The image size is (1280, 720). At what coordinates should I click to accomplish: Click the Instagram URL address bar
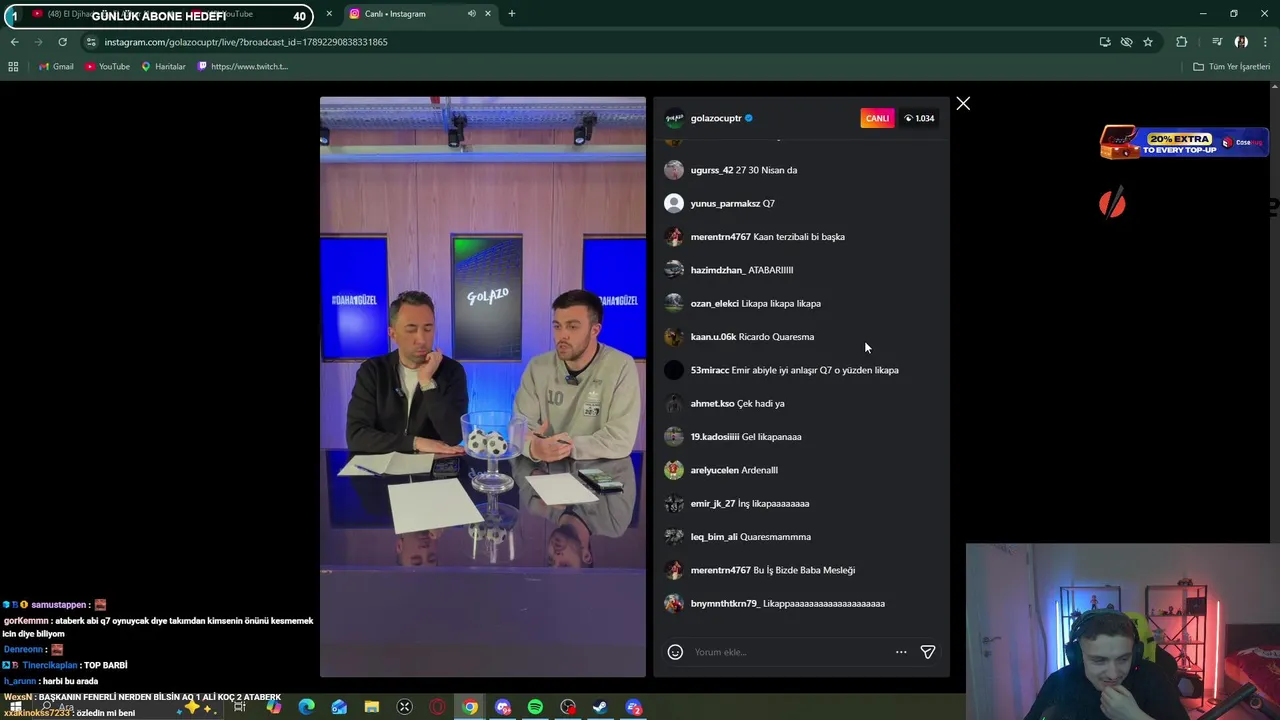pos(590,42)
